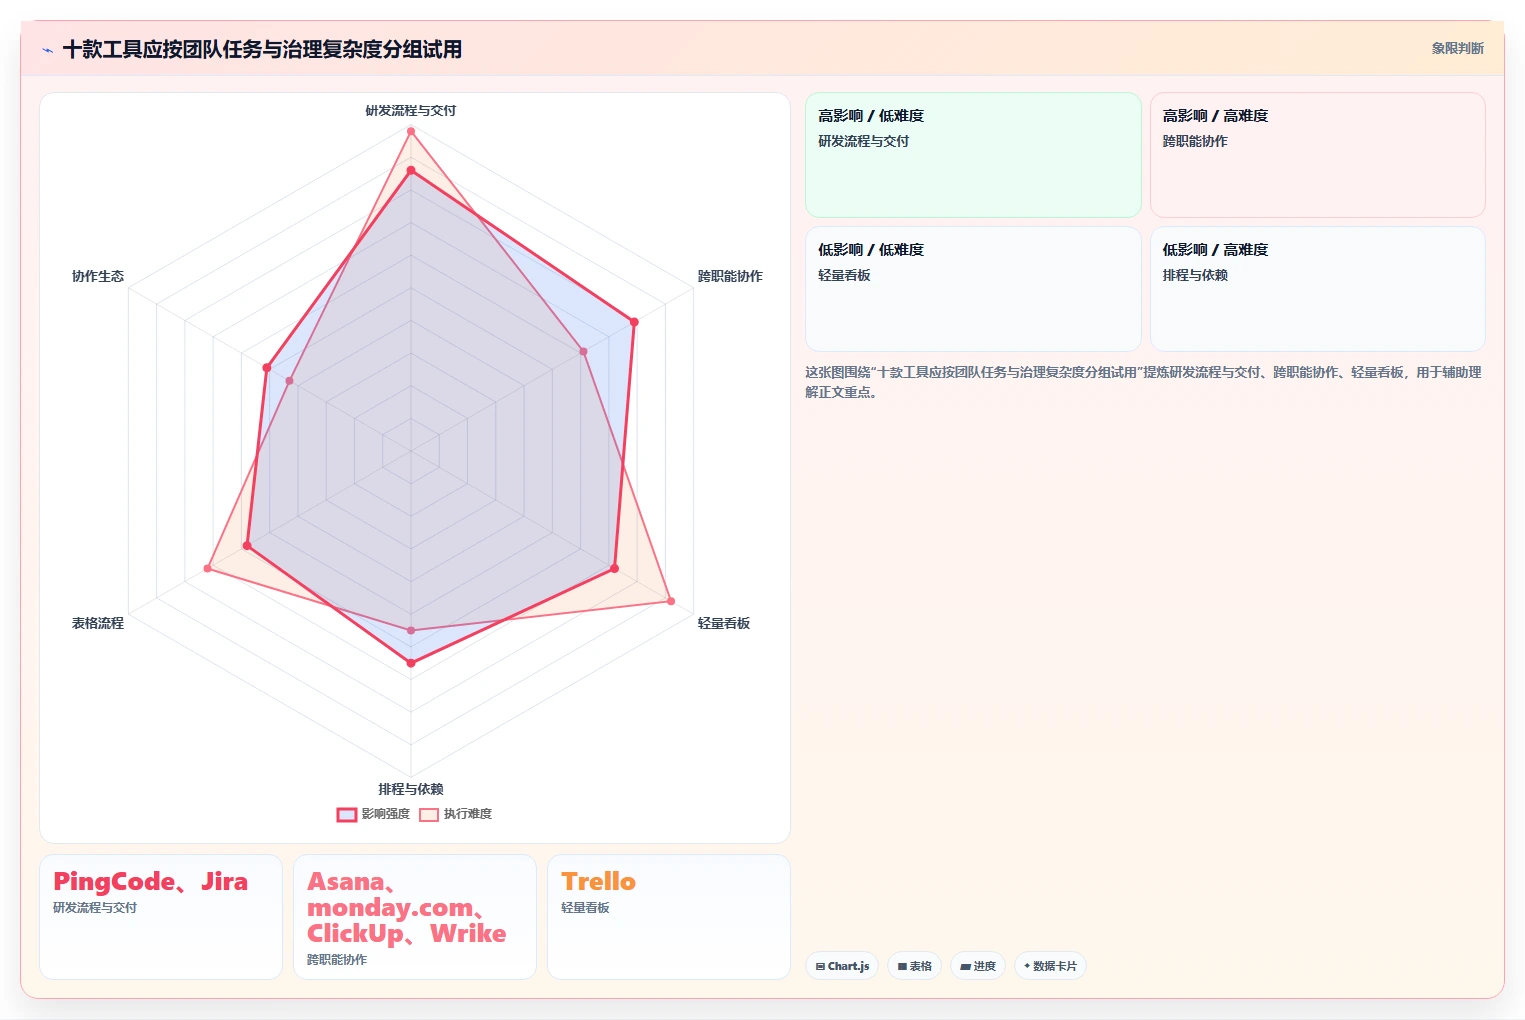Click the Trello data card
This screenshot has height=1020, width=1525.
point(669,917)
